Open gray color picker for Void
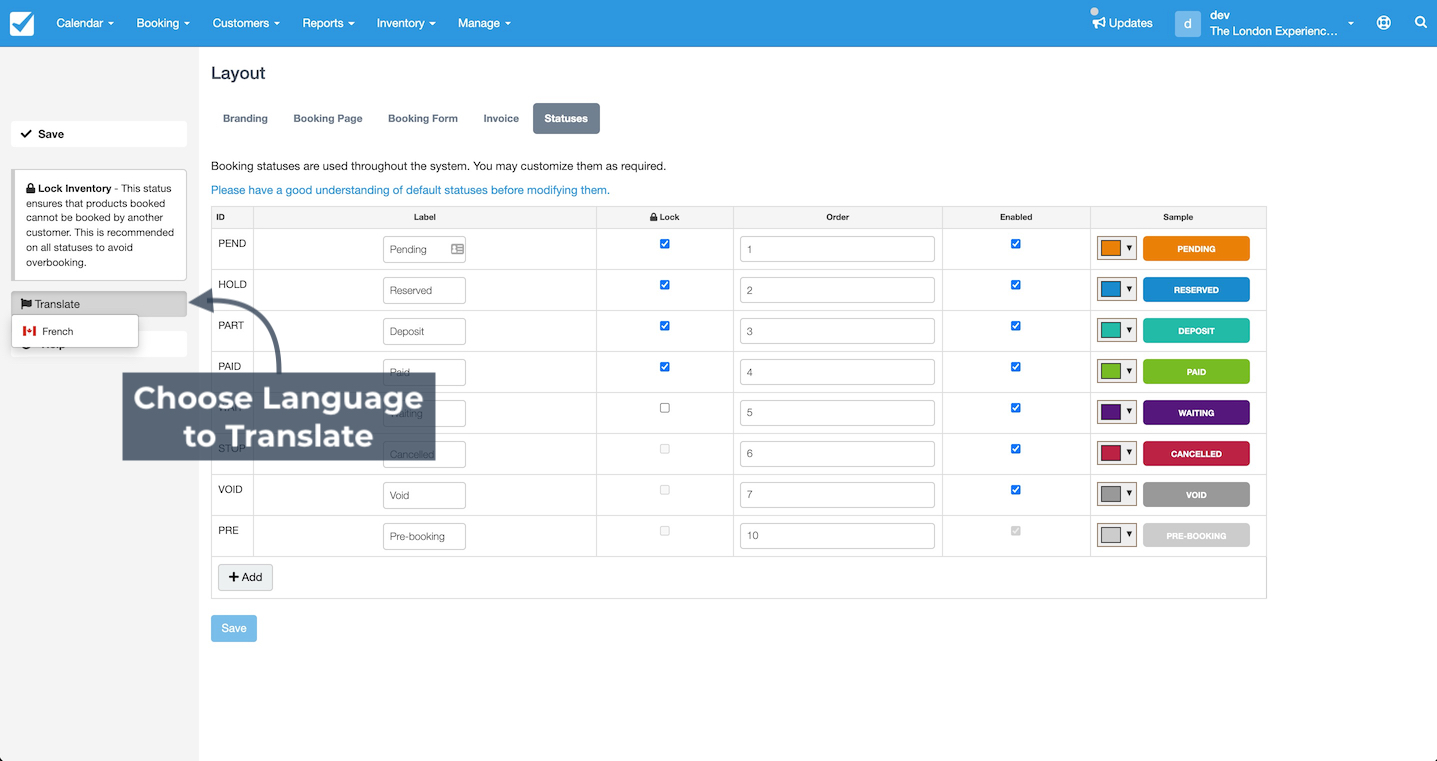This screenshot has height=761, width=1437. [1117, 494]
